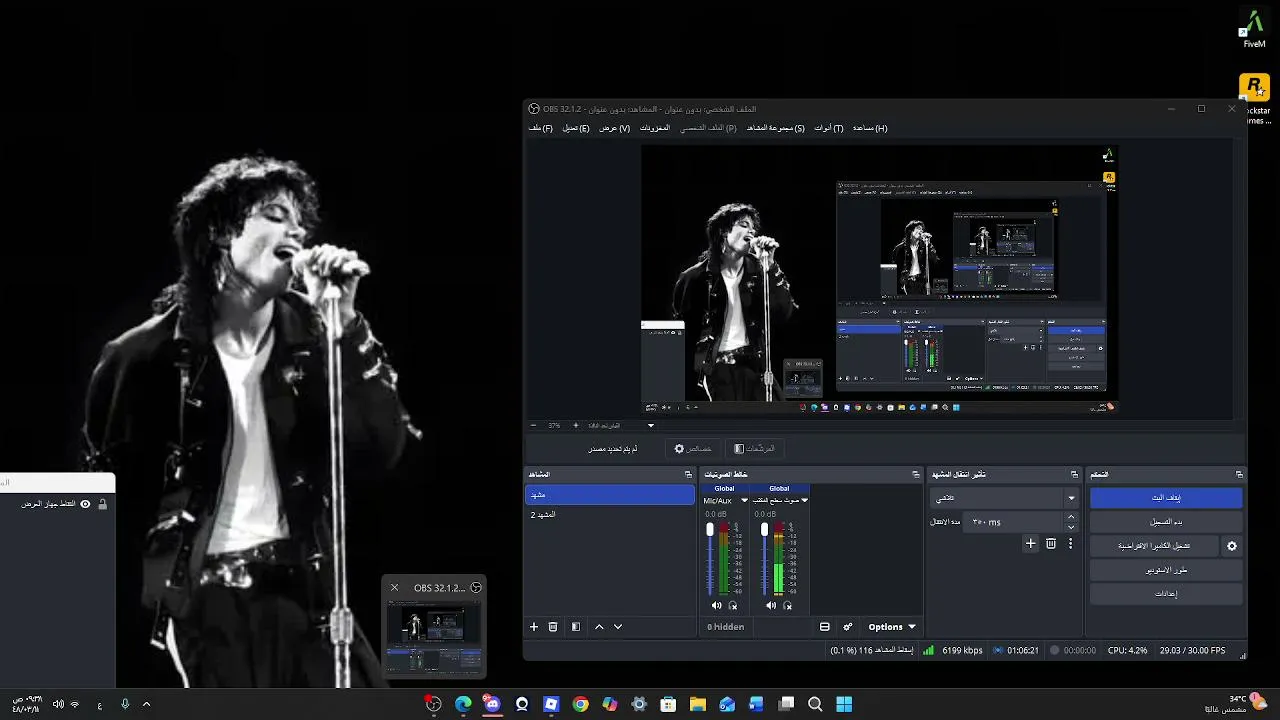Open source Filters button below preview
The width and height of the screenshot is (1280, 720).
tap(755, 449)
